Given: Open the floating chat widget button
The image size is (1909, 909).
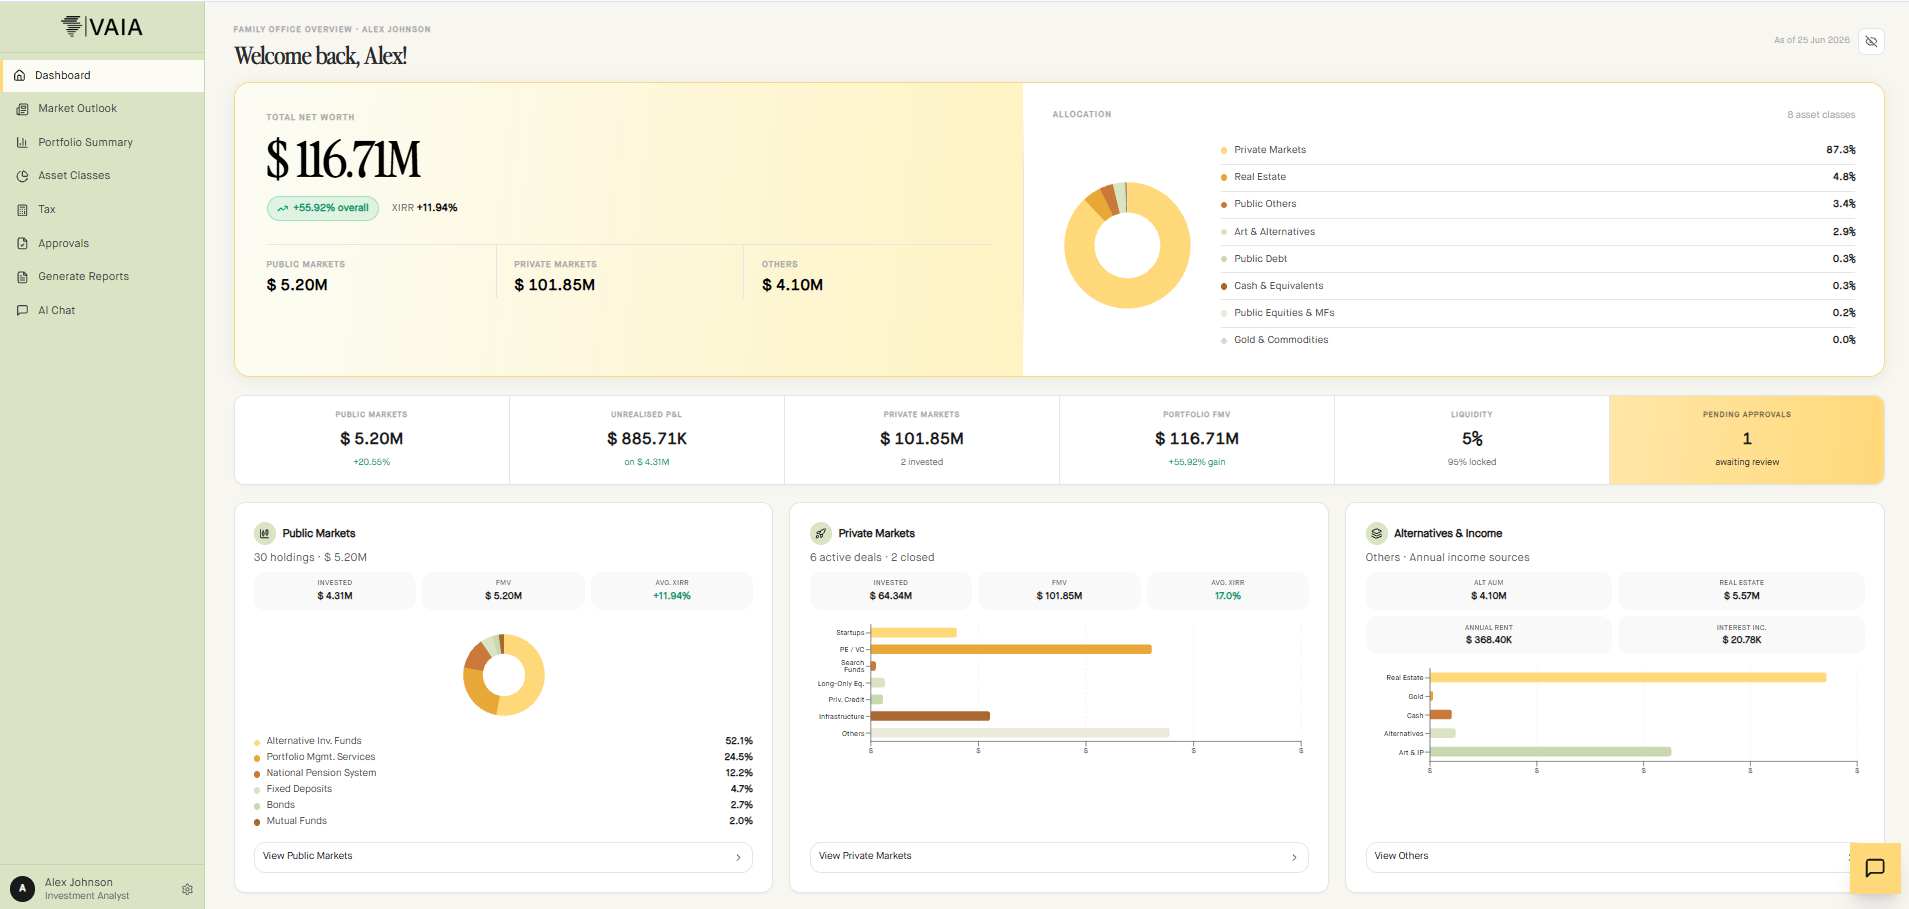Looking at the screenshot, I should click(1875, 868).
